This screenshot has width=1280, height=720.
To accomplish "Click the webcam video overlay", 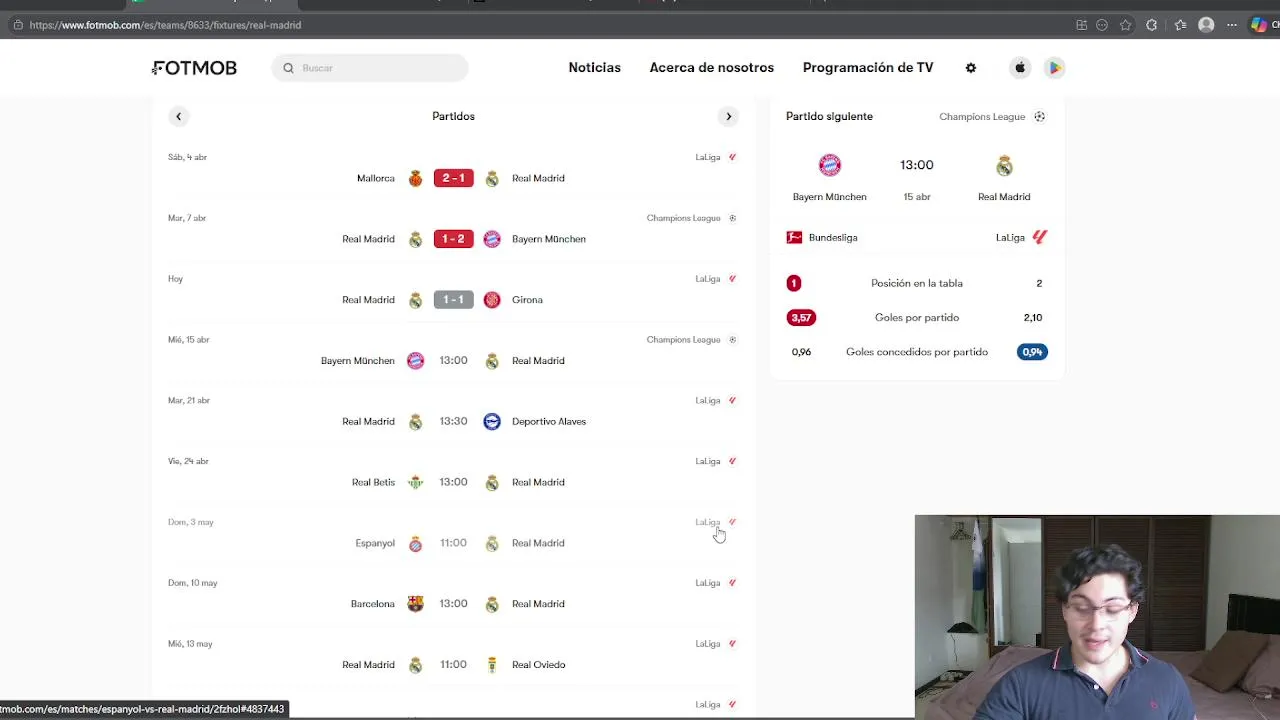I will 1097,617.
